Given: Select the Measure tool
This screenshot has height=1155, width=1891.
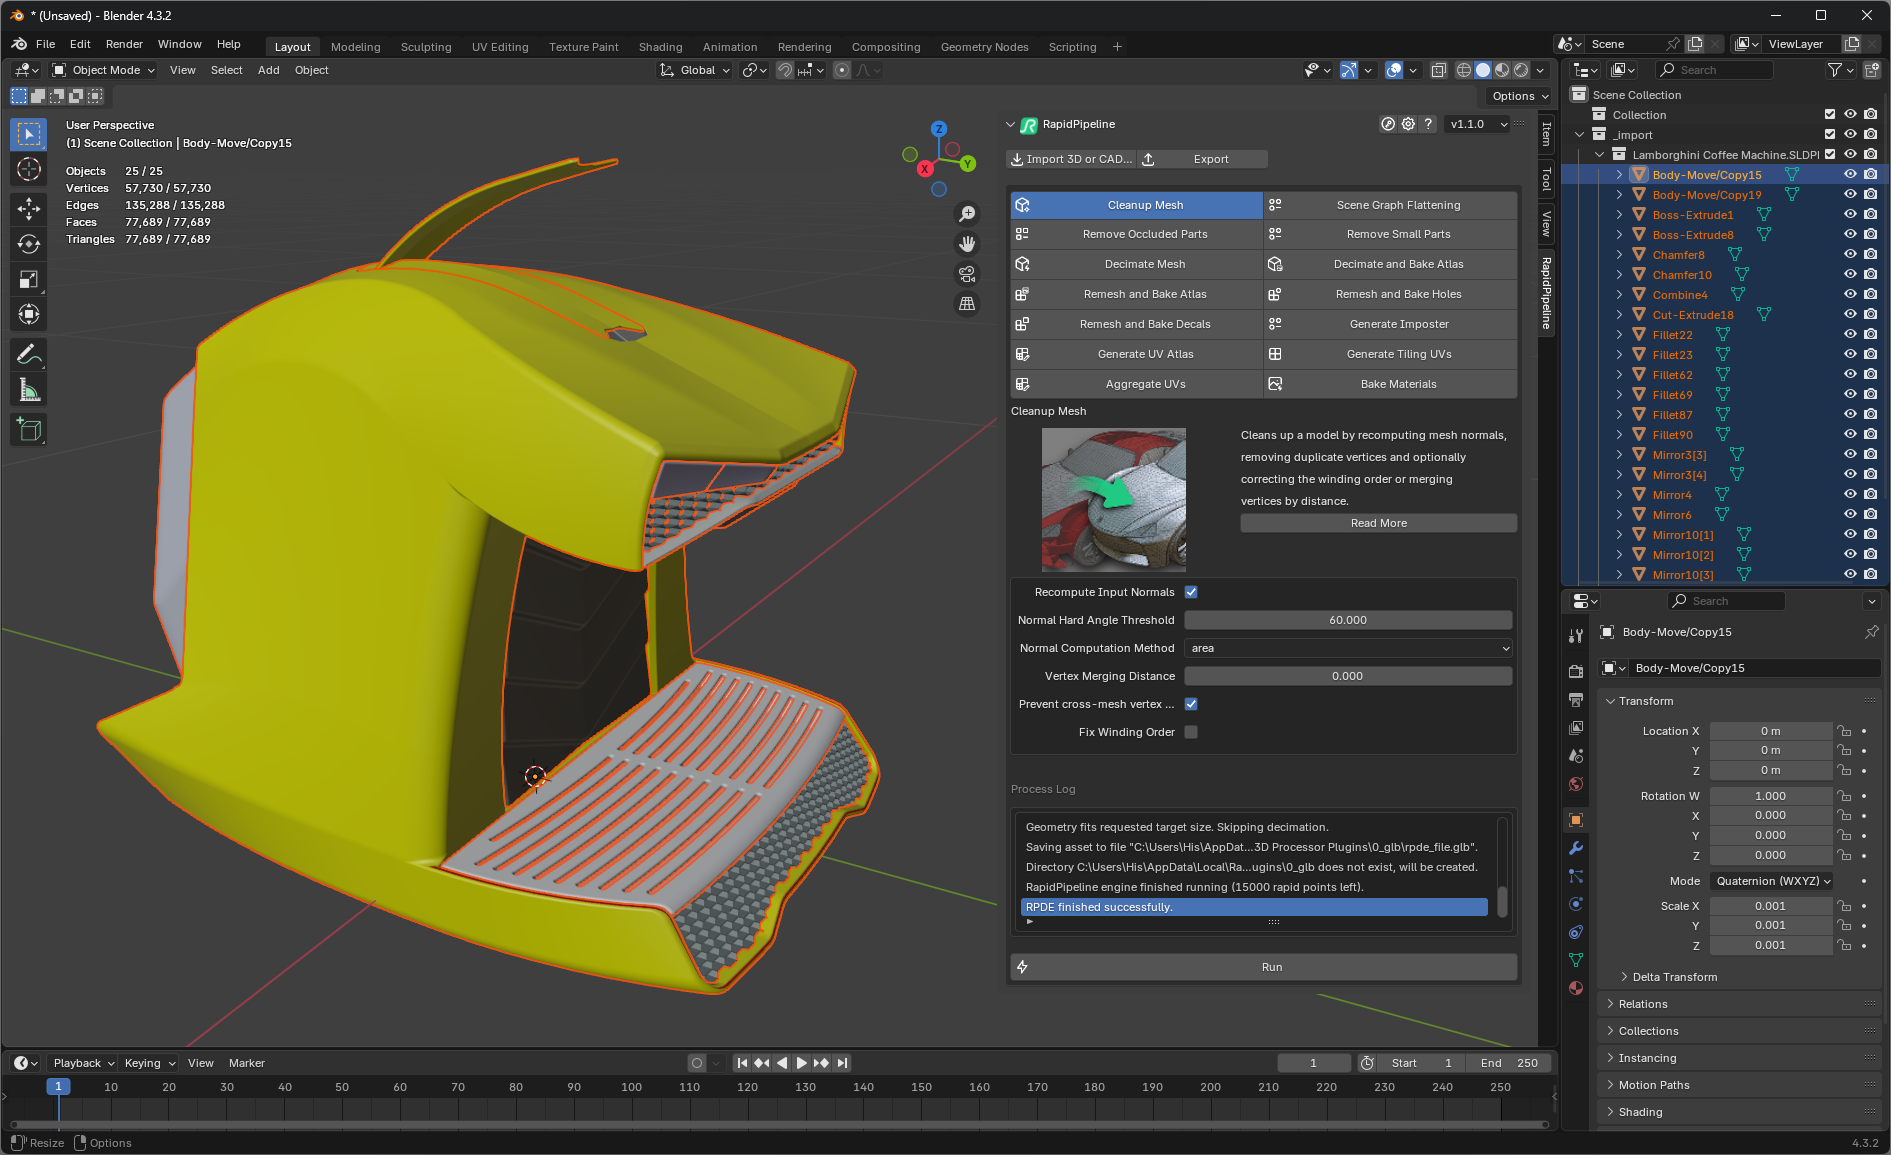Looking at the screenshot, I should 29,389.
